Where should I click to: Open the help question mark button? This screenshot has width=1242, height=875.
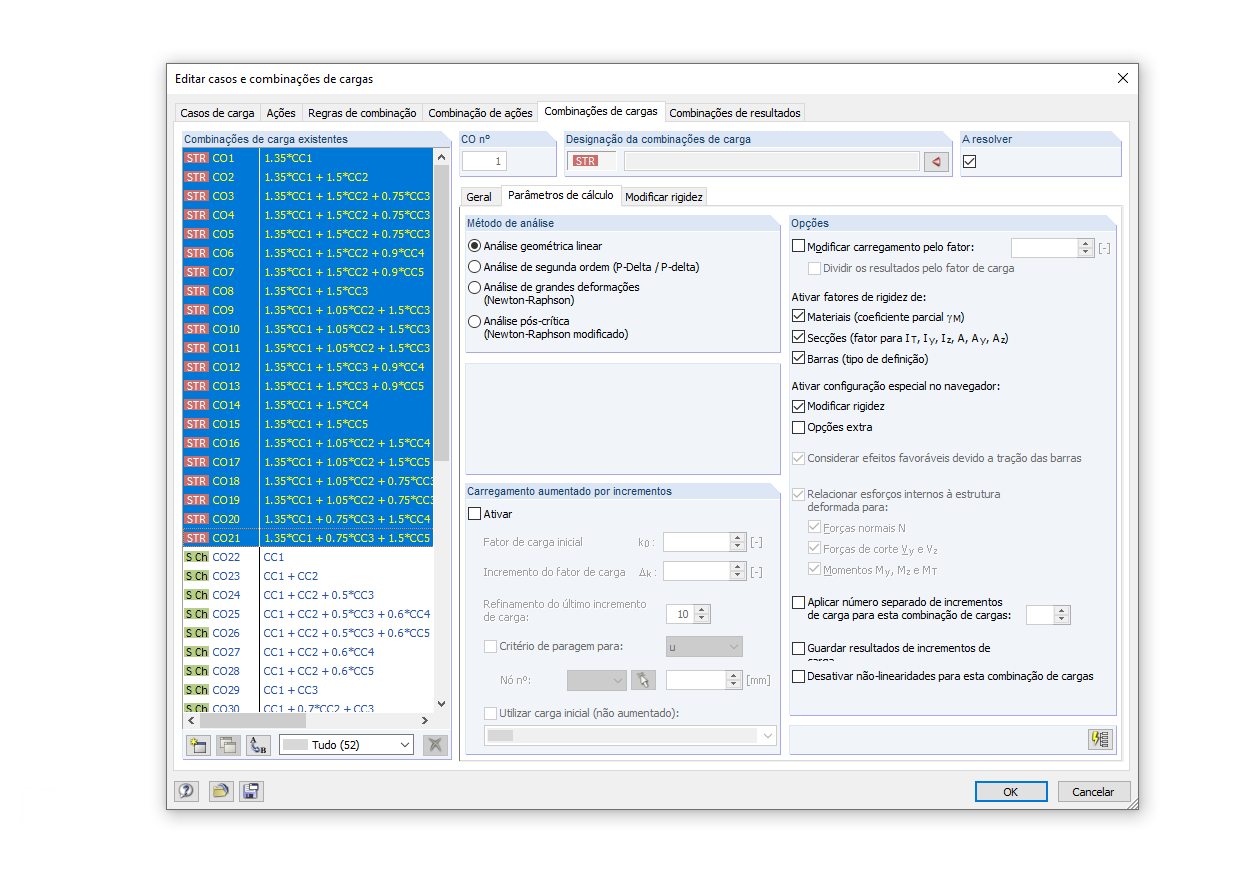click(x=186, y=791)
